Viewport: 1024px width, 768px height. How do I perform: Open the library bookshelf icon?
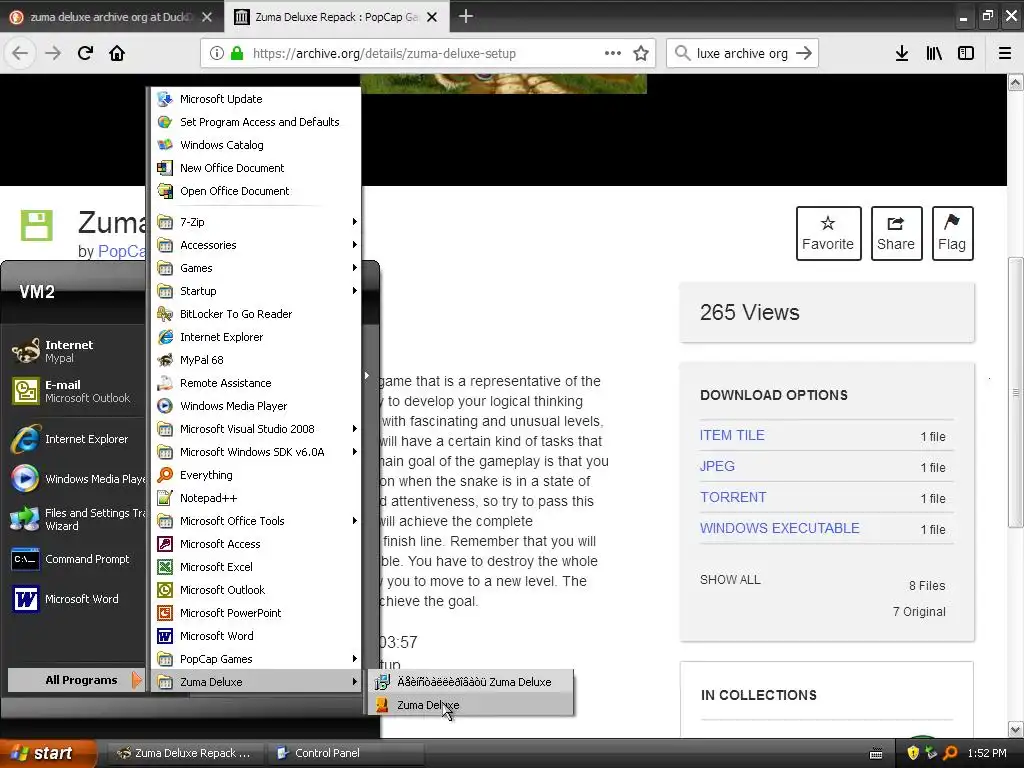click(x=934, y=54)
